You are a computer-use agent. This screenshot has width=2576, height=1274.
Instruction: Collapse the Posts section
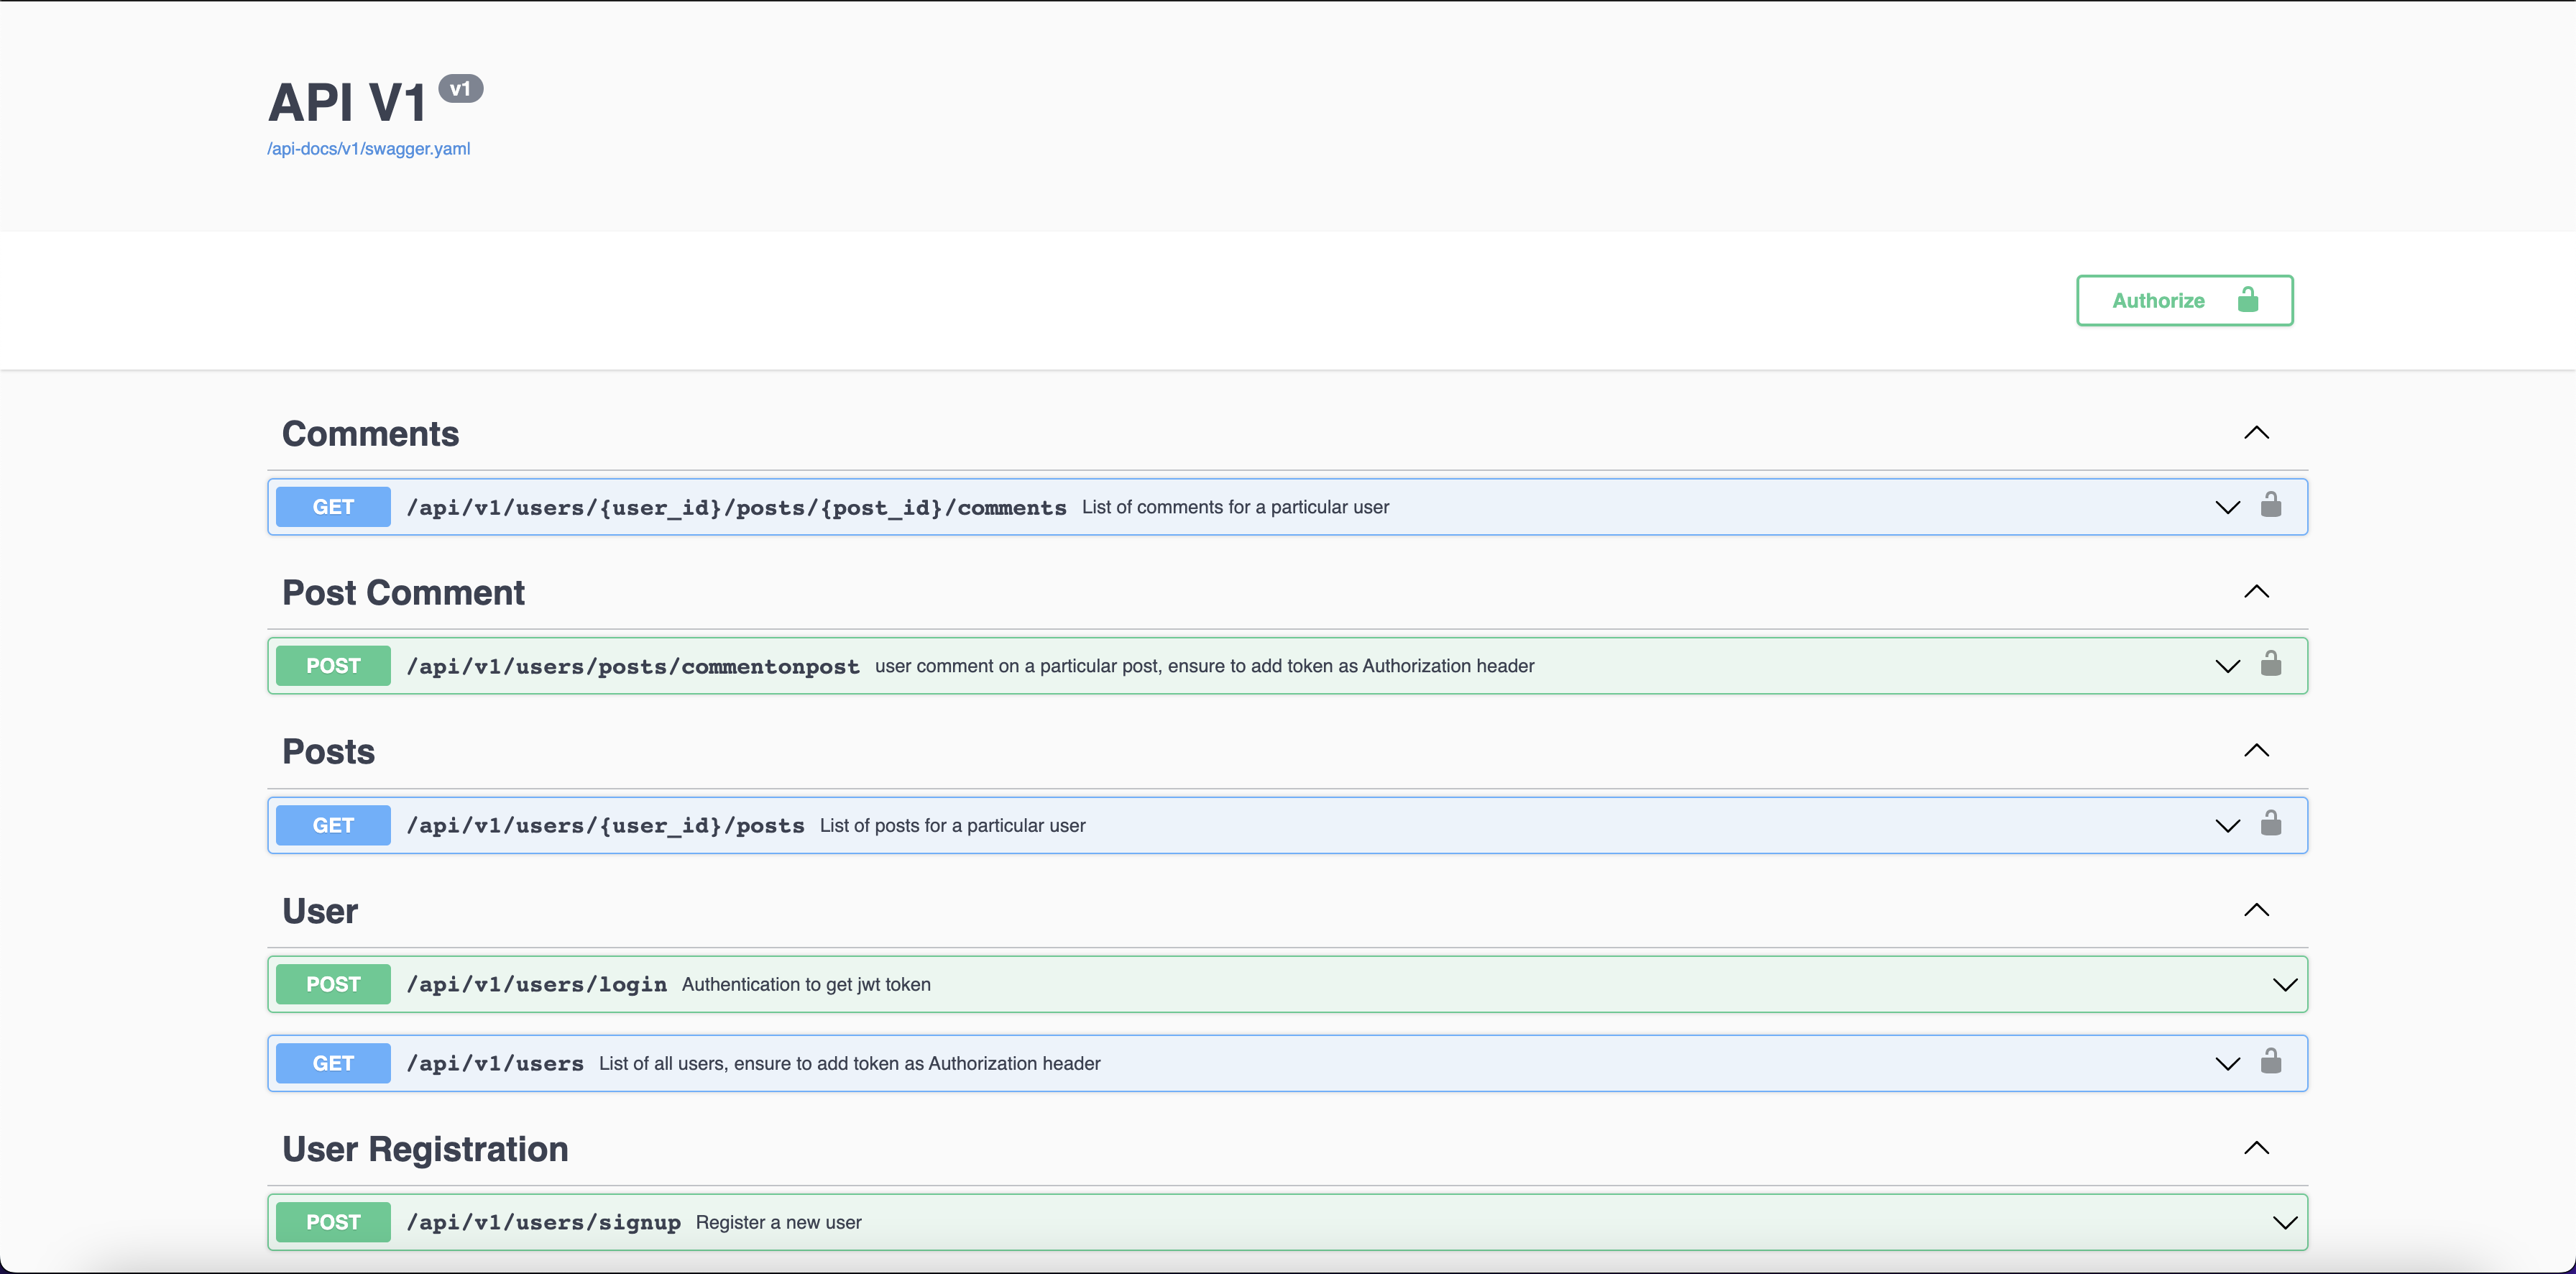tap(2256, 751)
